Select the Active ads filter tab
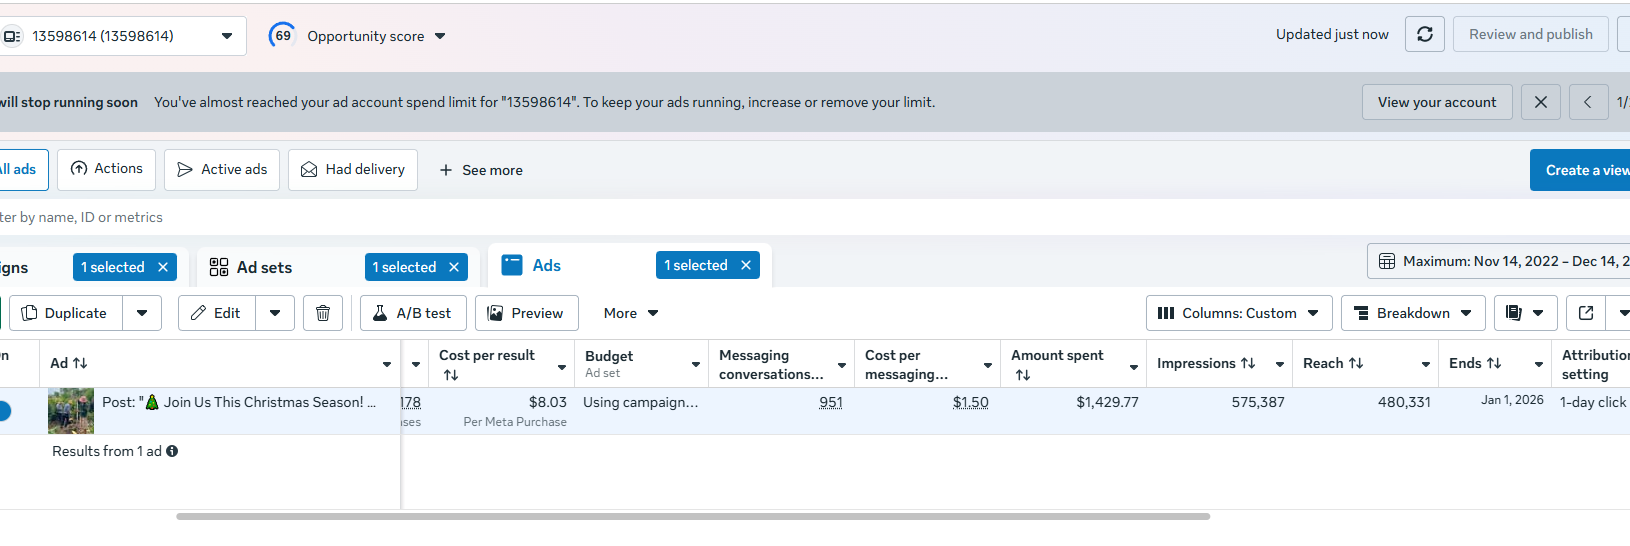 coord(222,170)
